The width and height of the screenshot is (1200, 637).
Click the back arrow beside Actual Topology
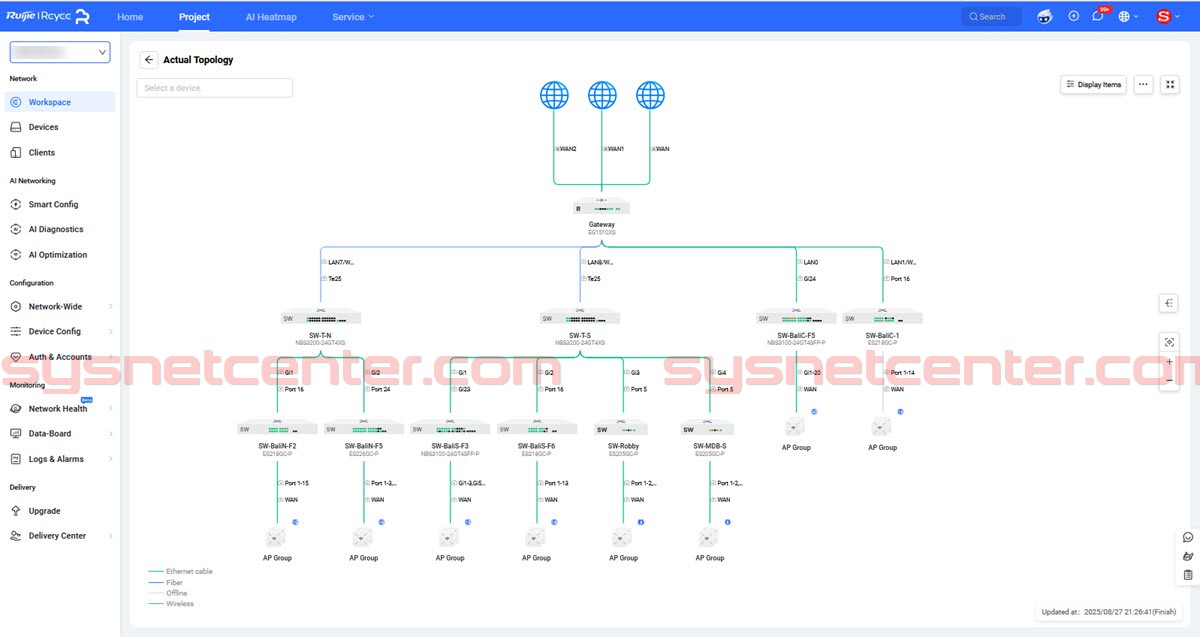click(x=149, y=60)
